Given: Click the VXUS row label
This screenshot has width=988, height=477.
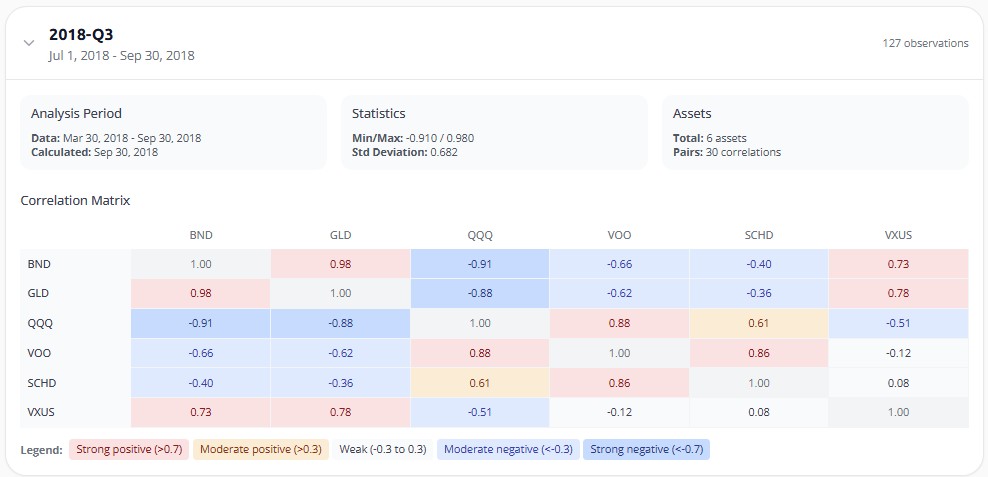Looking at the screenshot, I should pyautogui.click(x=42, y=412).
